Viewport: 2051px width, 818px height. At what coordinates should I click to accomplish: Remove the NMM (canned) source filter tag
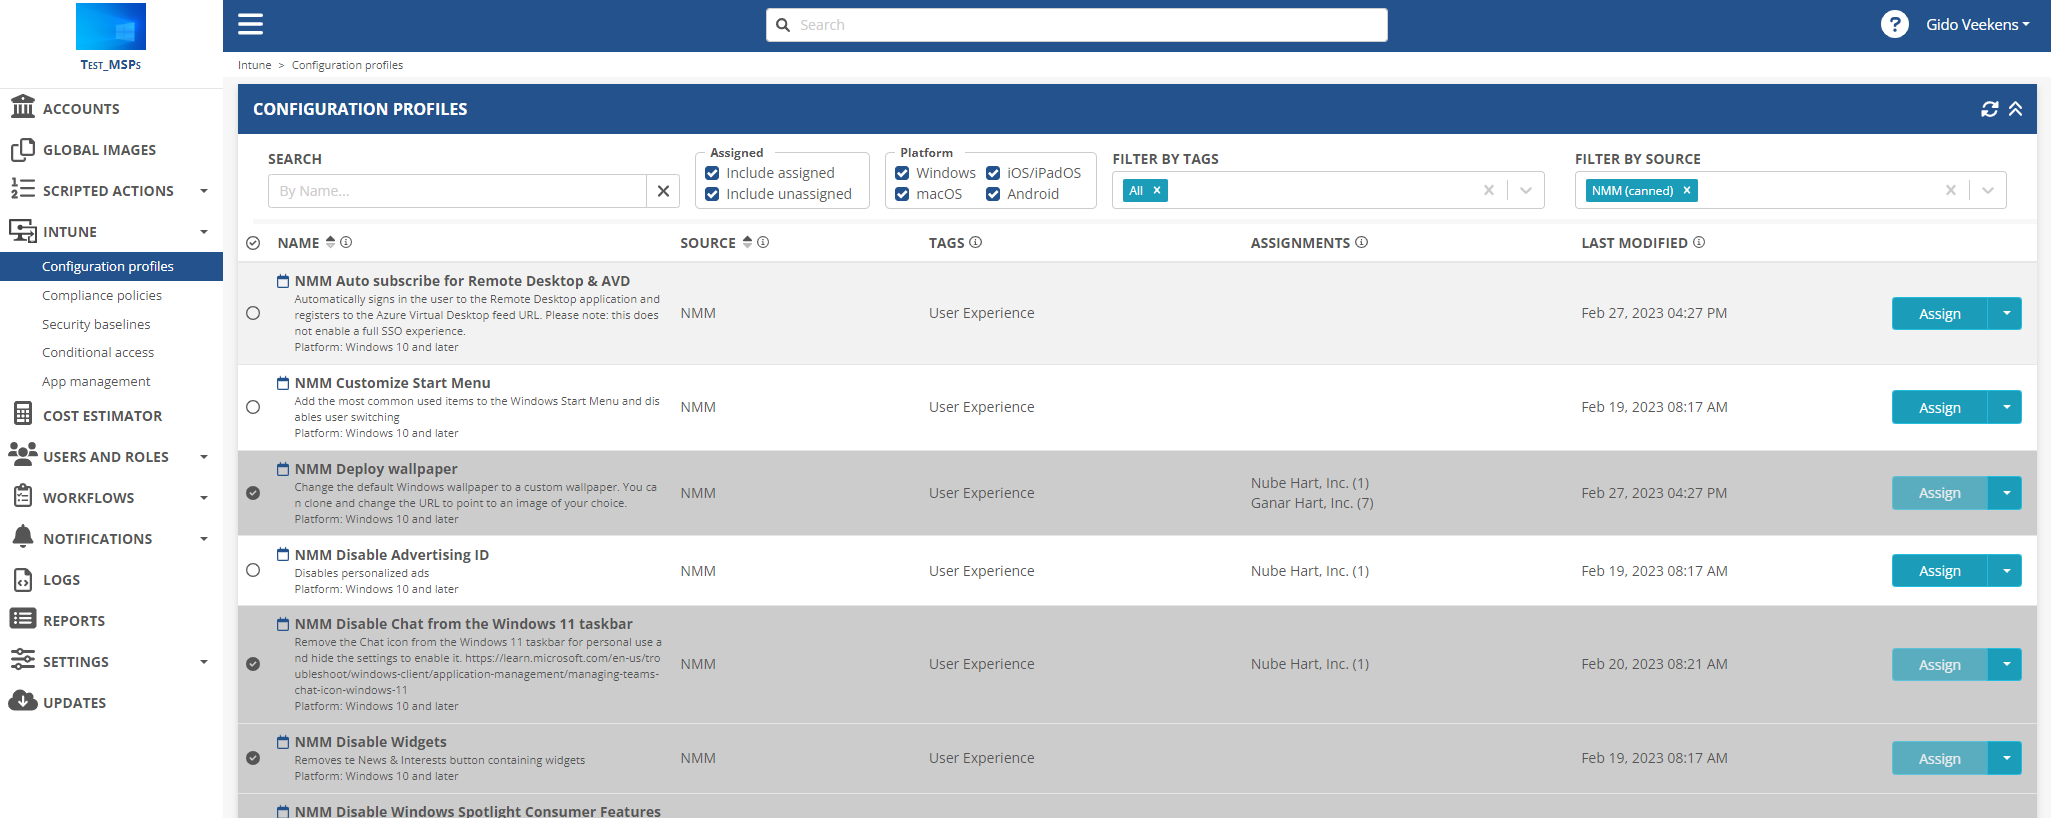pyautogui.click(x=1687, y=191)
